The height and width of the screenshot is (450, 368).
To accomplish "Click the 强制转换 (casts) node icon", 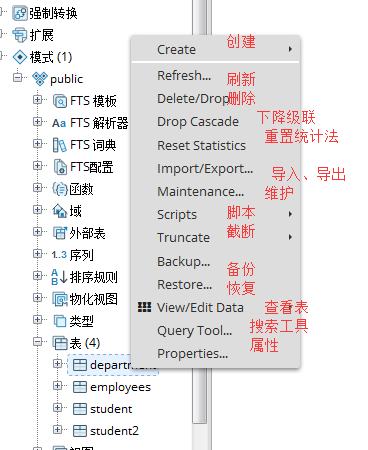I will (20, 13).
